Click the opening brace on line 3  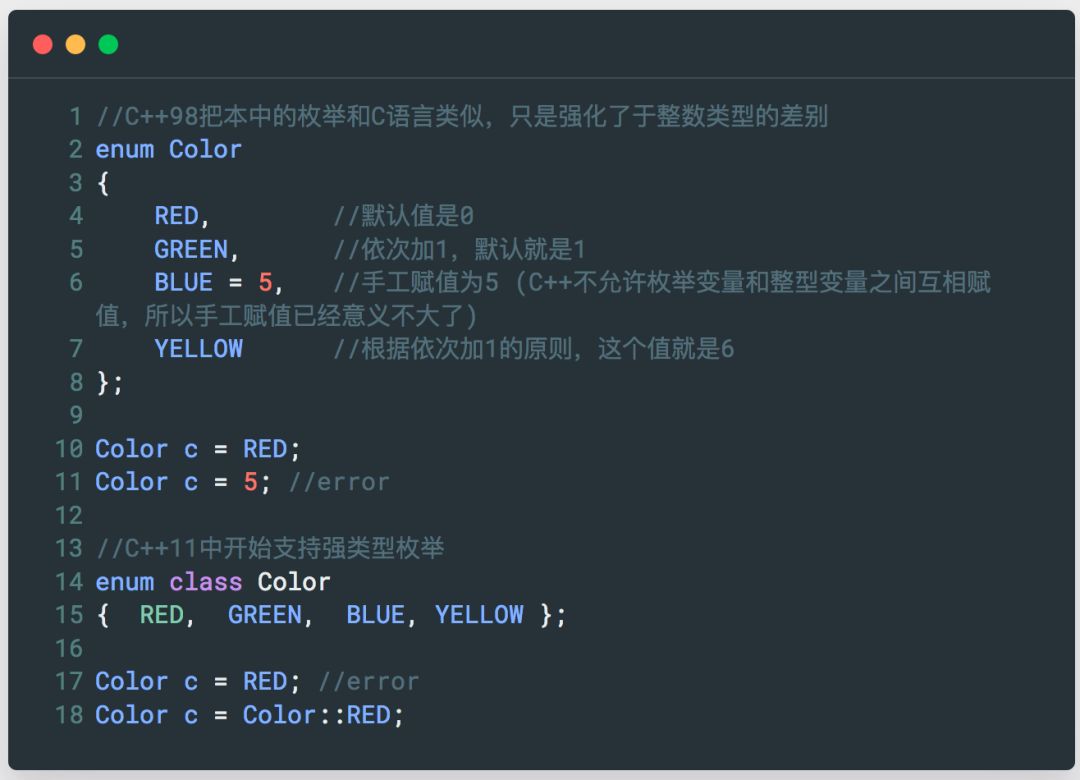tap(102, 183)
